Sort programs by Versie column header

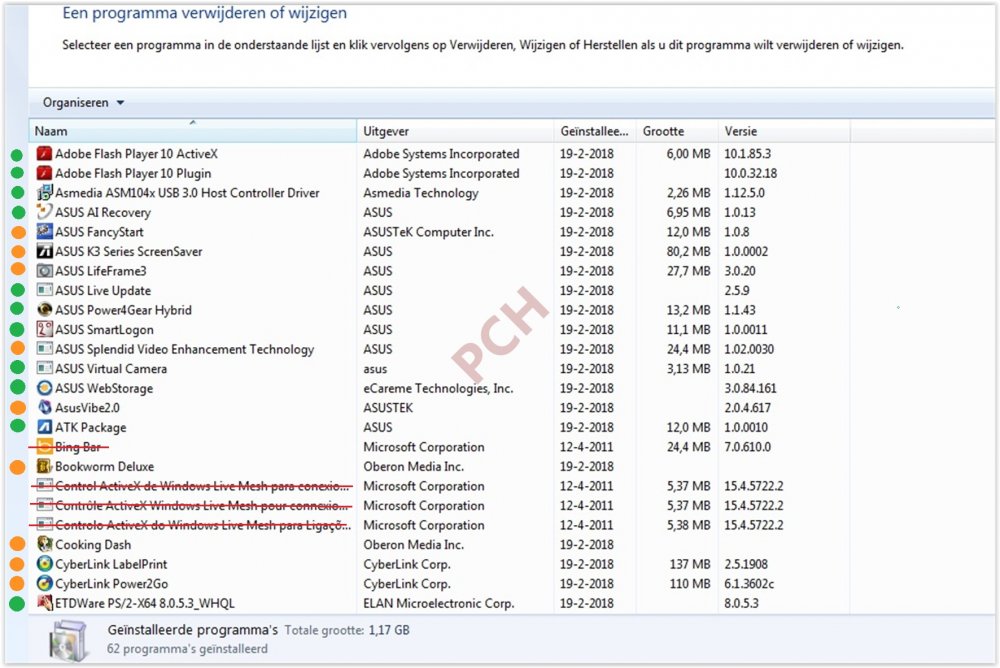[x=784, y=131]
